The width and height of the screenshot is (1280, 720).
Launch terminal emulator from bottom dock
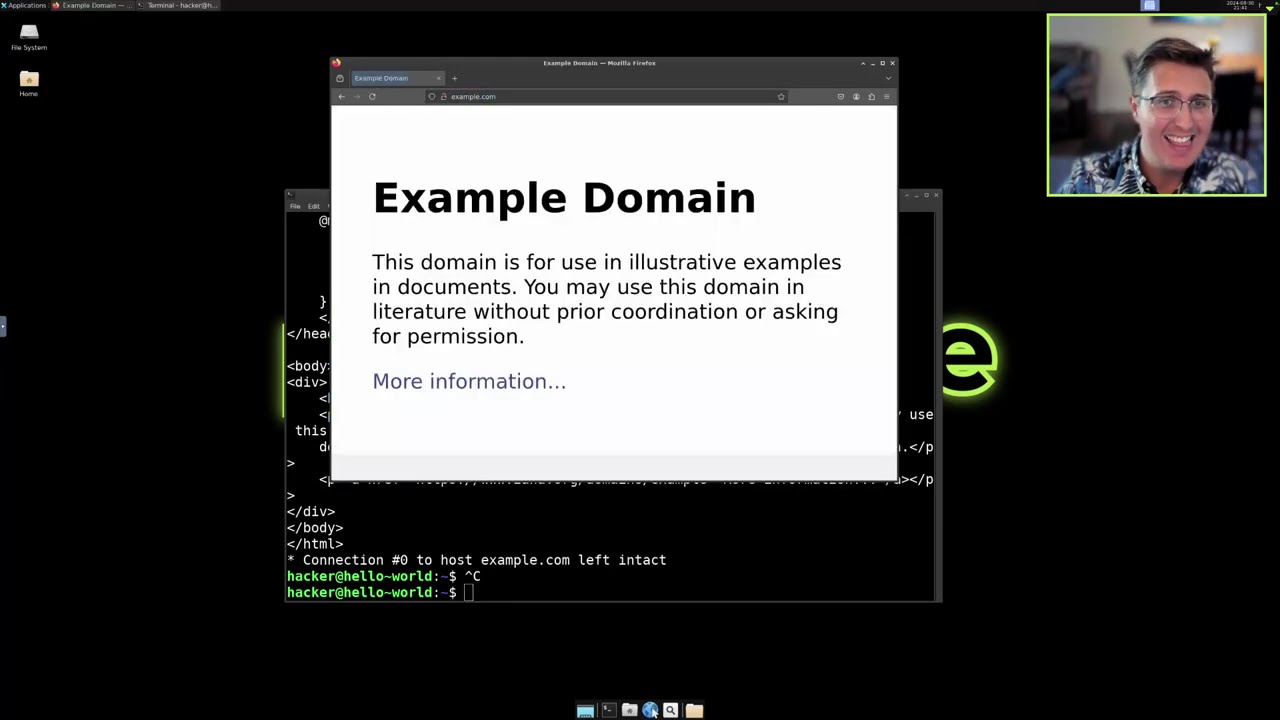(x=608, y=710)
